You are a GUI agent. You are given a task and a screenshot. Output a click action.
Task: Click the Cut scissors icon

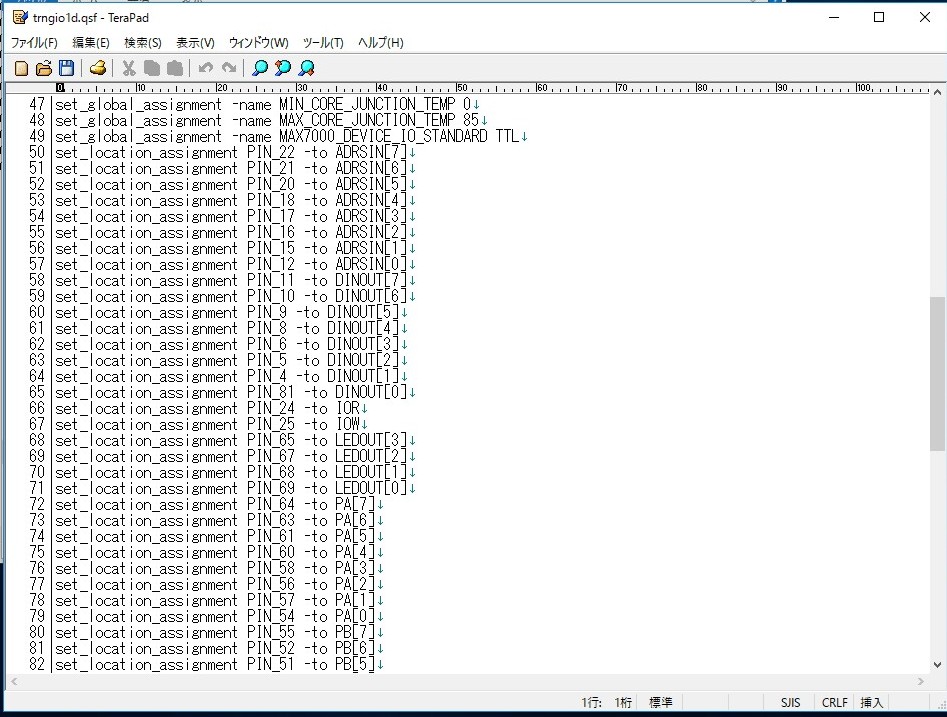[129, 68]
